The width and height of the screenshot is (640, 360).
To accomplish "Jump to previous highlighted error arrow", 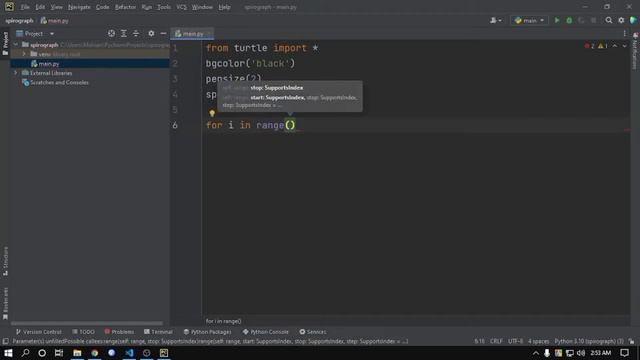I will point(615,46).
